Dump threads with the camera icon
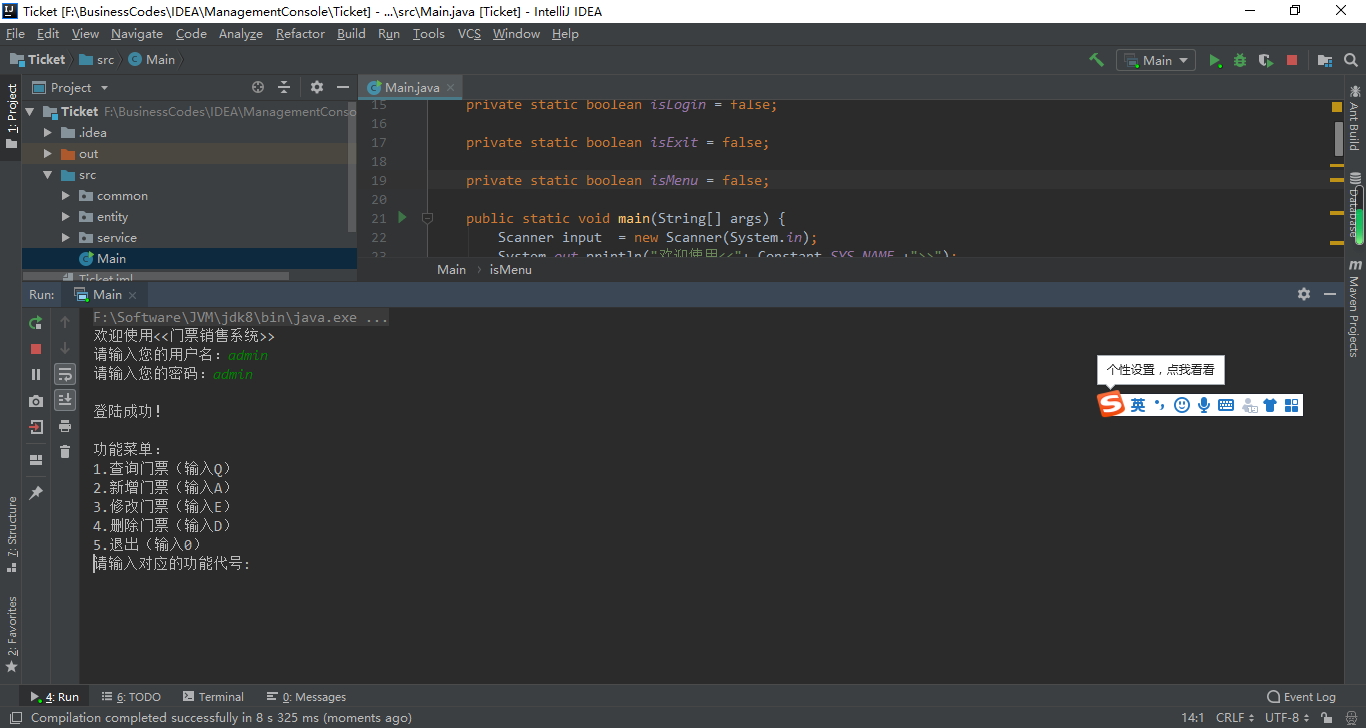 click(x=36, y=401)
